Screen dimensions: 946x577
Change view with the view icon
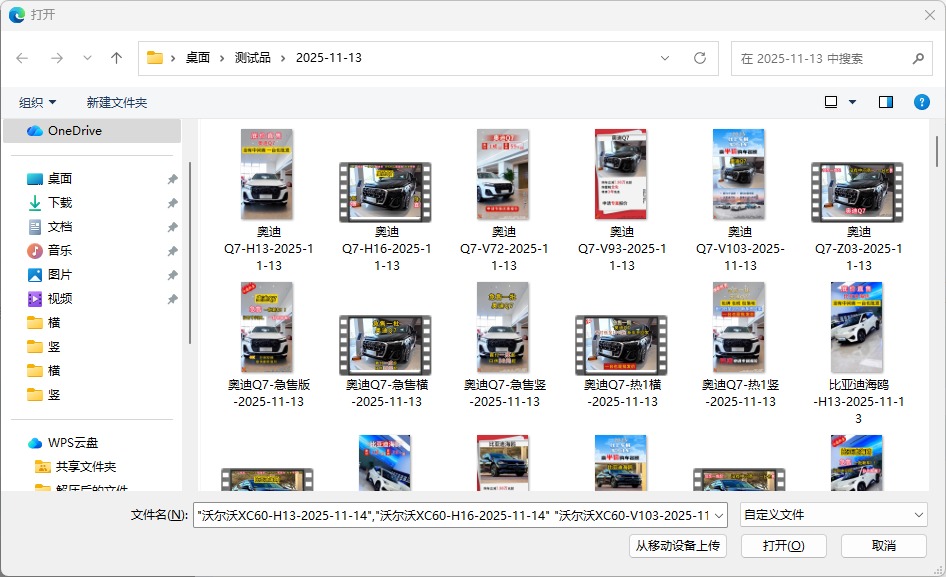(831, 102)
